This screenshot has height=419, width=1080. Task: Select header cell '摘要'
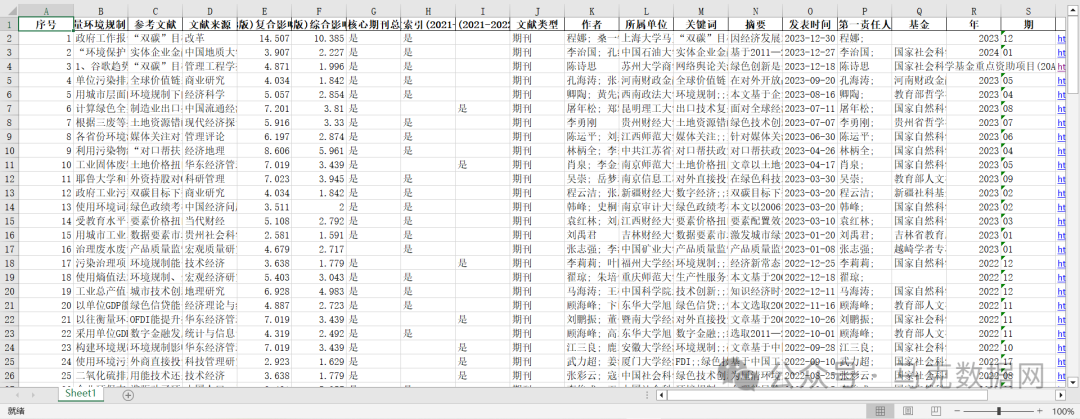pyautogui.click(x=755, y=24)
